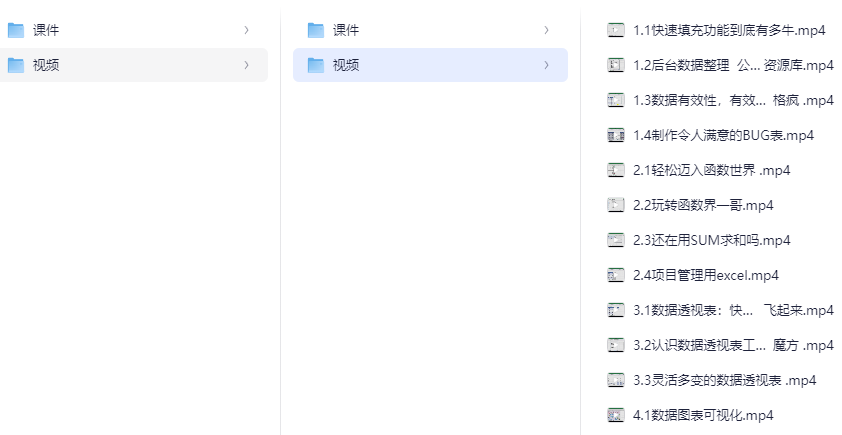Open 2.4项目管理用excel.mp4 file

pos(705,275)
